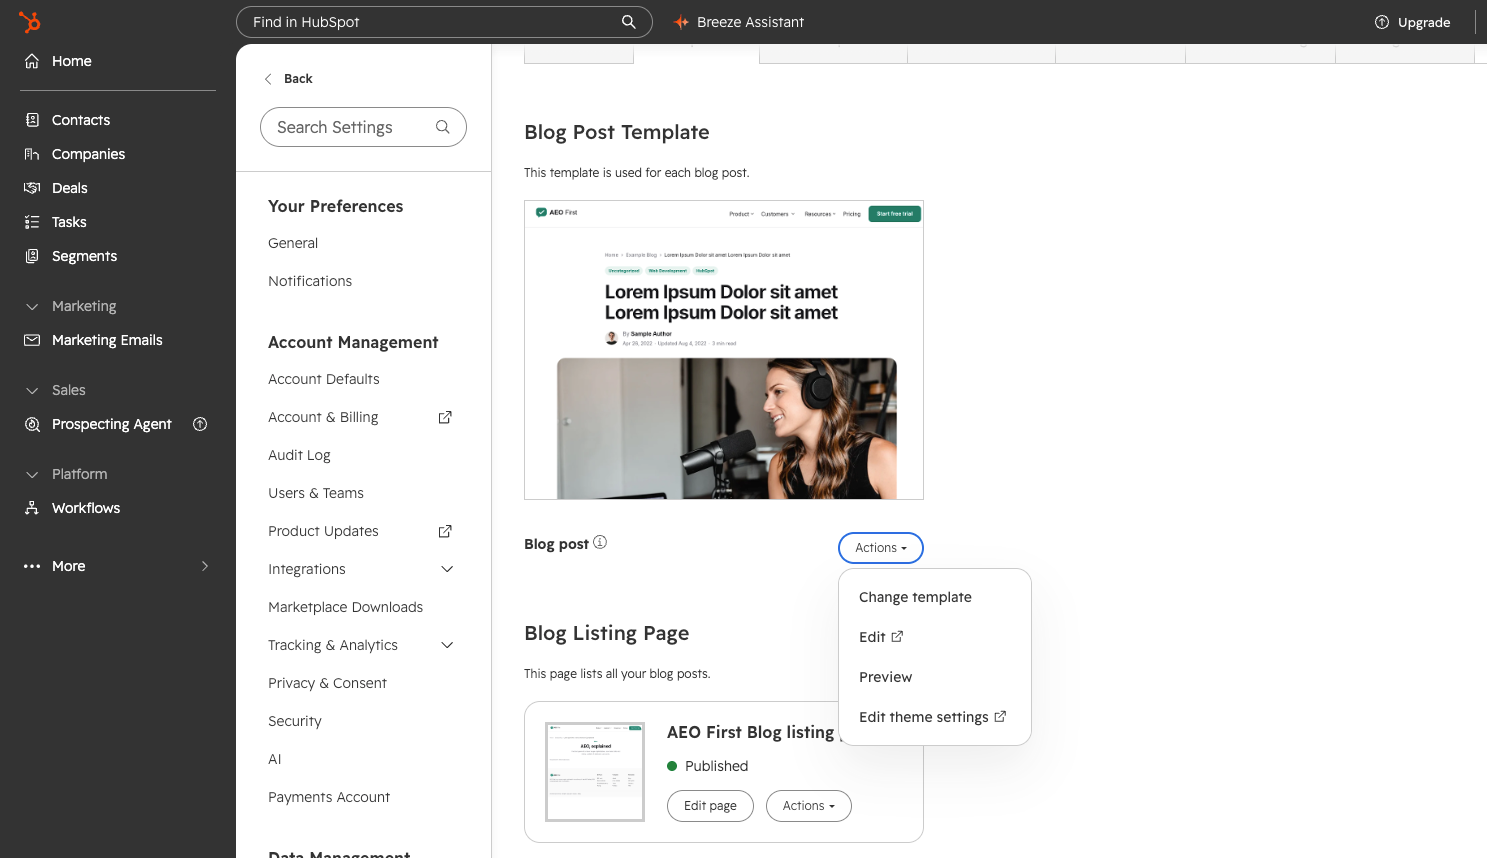Image resolution: width=1487 pixels, height=858 pixels.
Task: Click the AEO First Blog listing thumbnail
Action: point(595,772)
